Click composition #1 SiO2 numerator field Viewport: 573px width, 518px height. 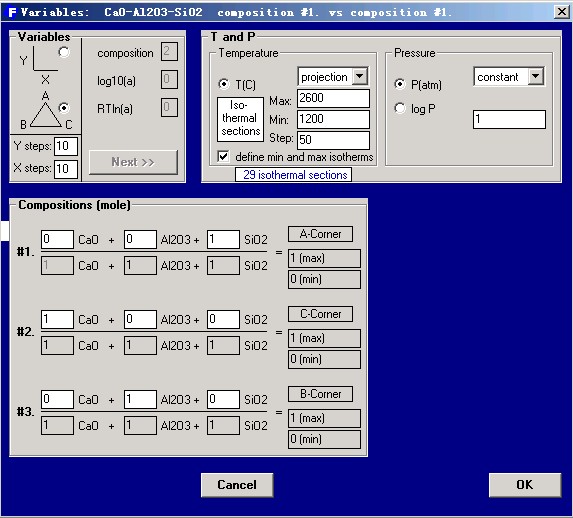(223, 239)
